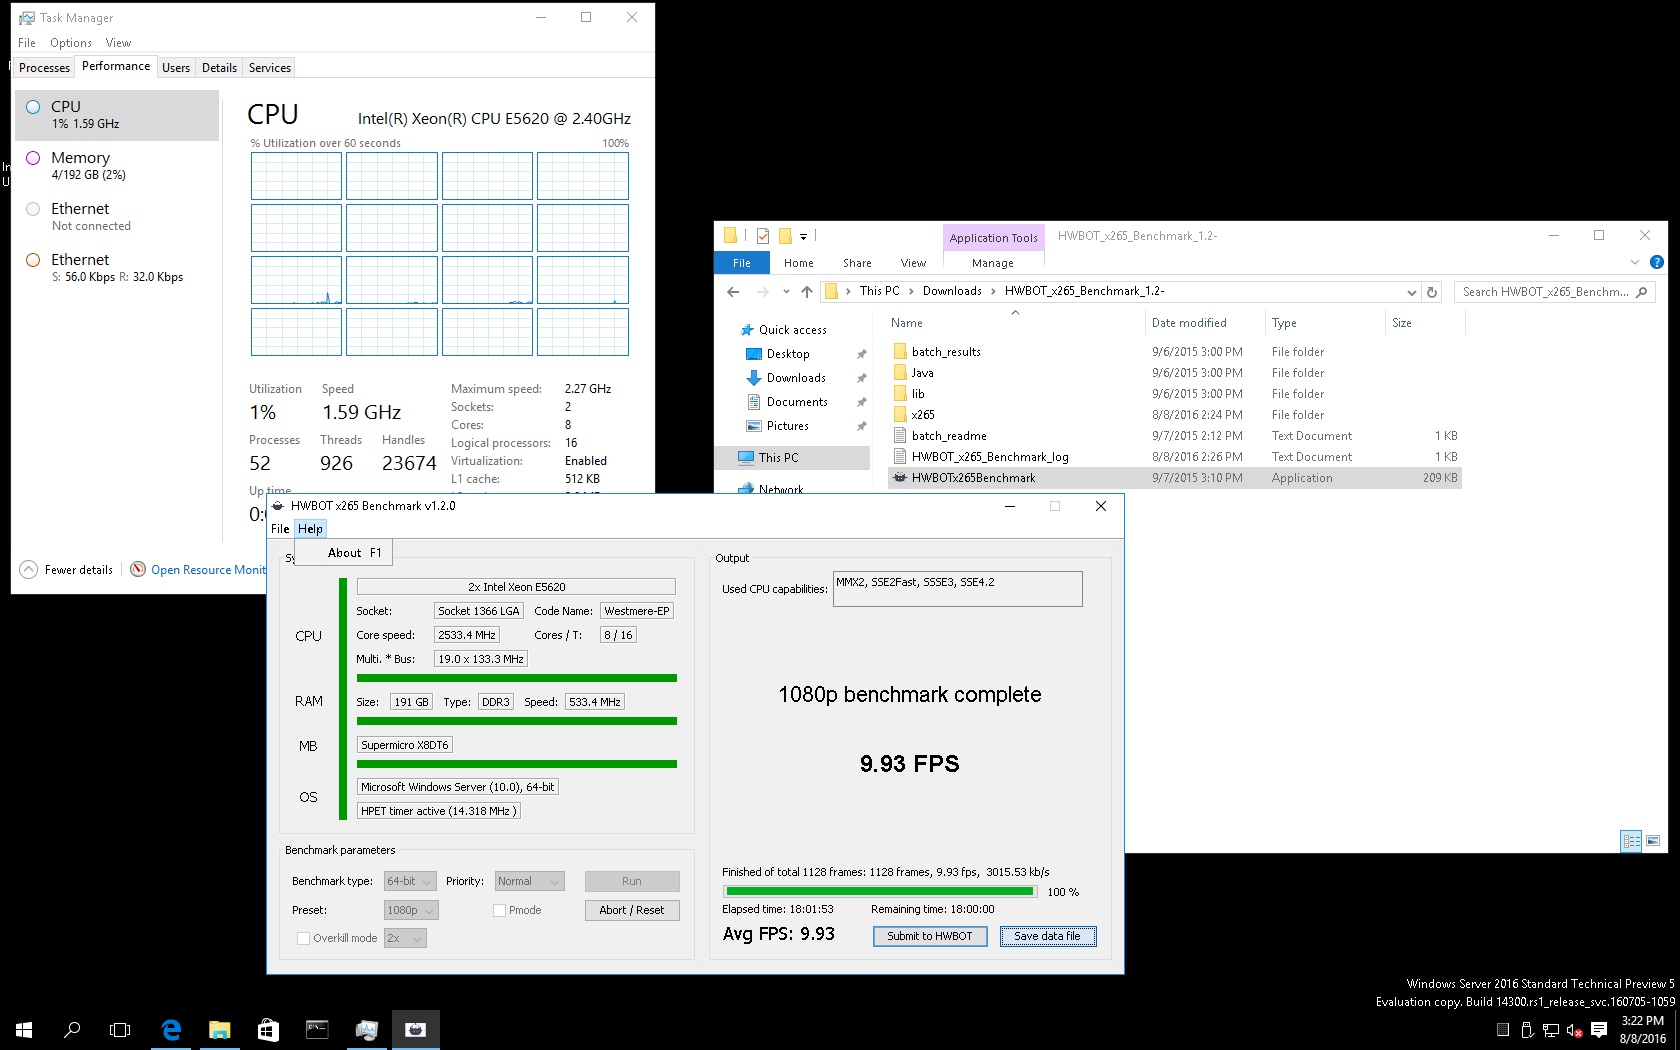Viewport: 1680px width, 1050px height.
Task: Click Explorer title bar properties checkmark icon
Action: pos(763,236)
